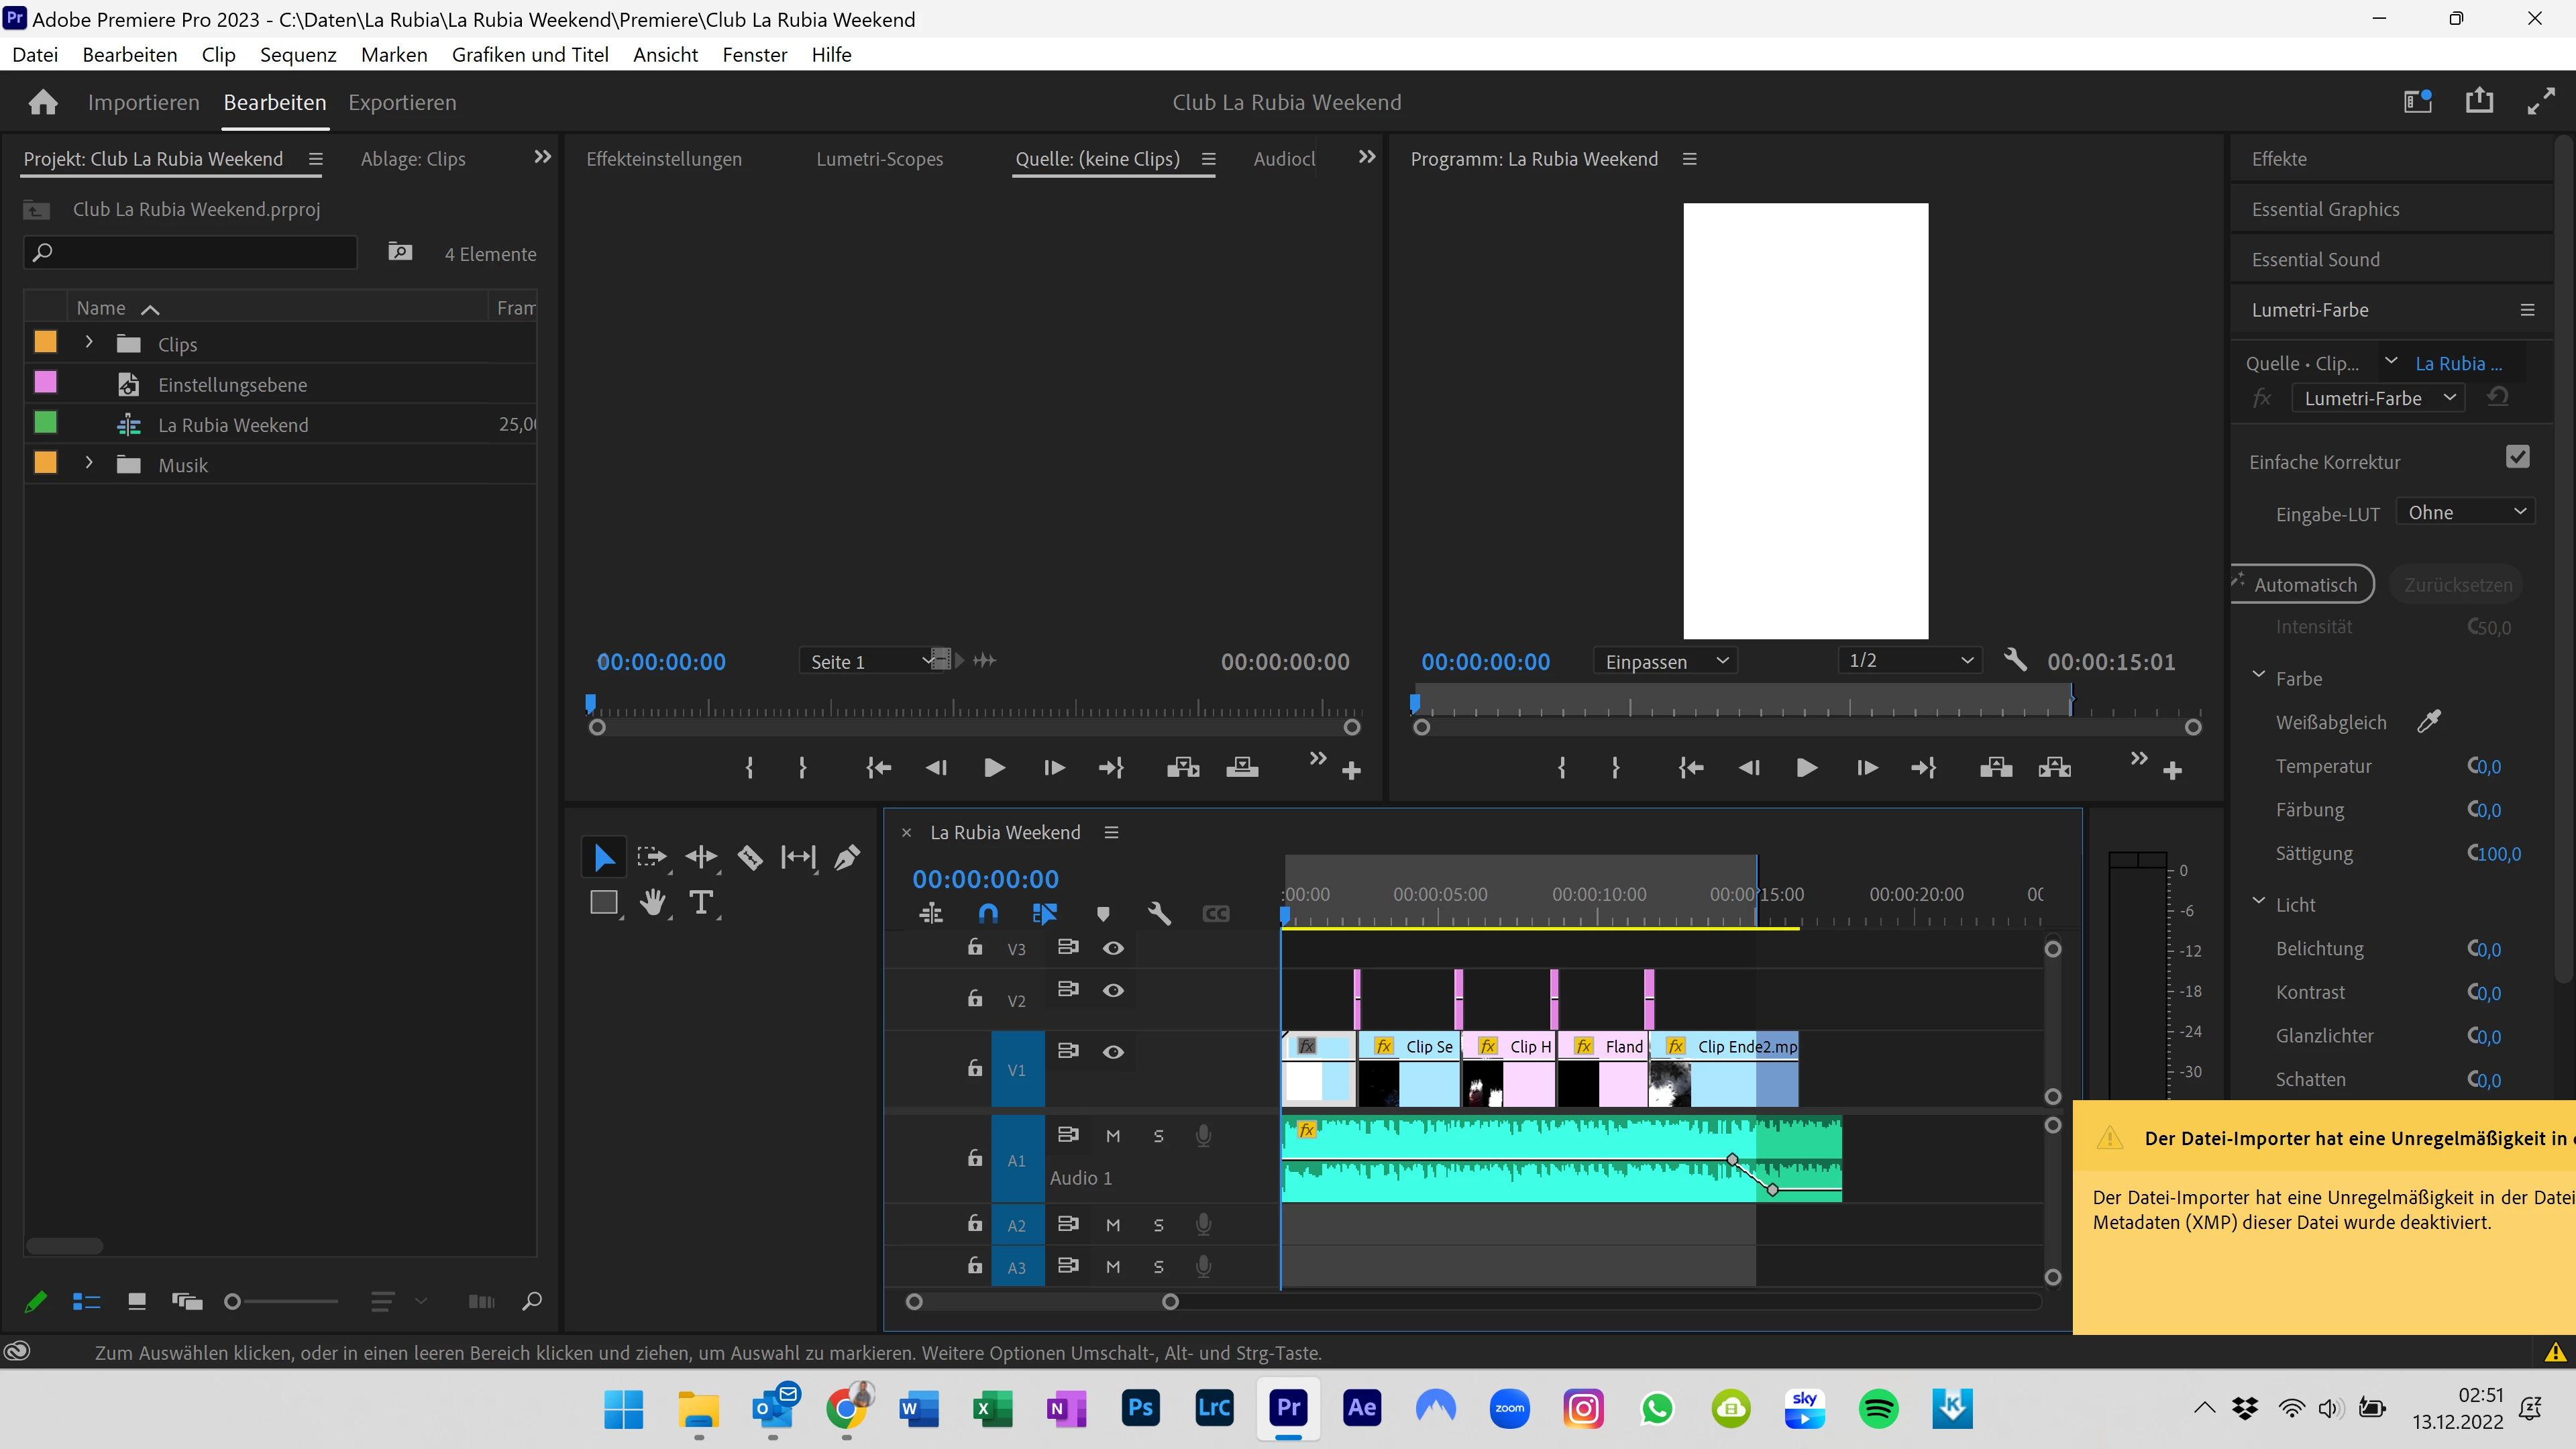Select the Razor tool in the tool panel
Image resolution: width=2576 pixels, height=1449 pixels.
[750, 857]
